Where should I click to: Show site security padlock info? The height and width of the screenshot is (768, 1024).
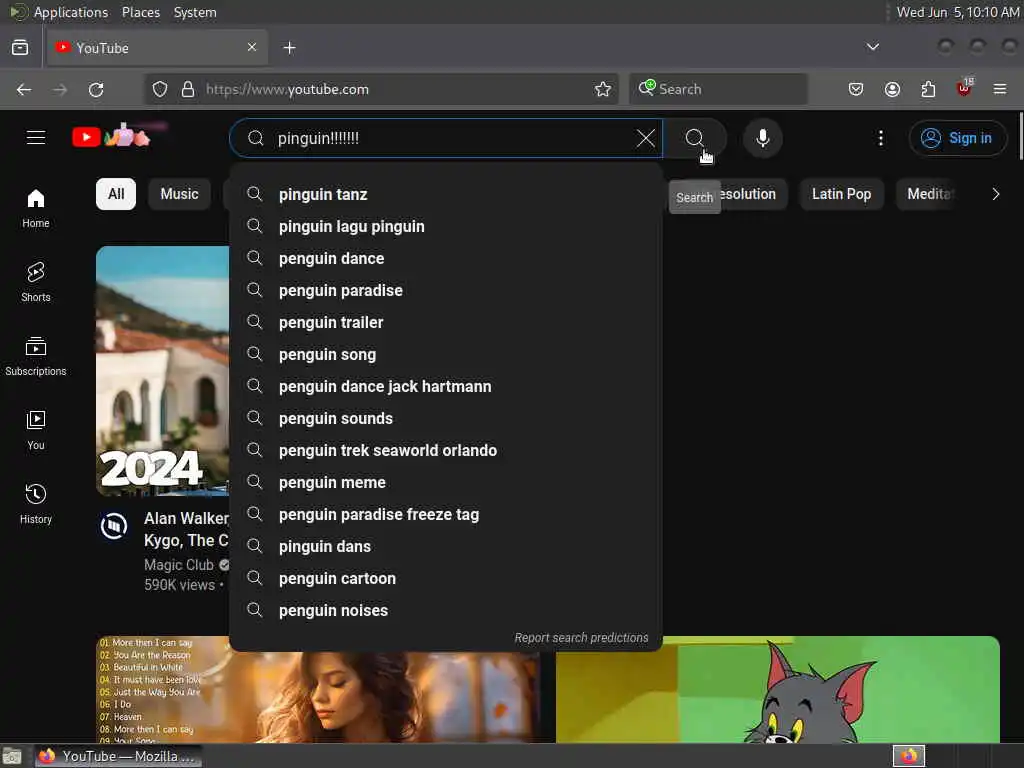pyautogui.click(x=188, y=89)
